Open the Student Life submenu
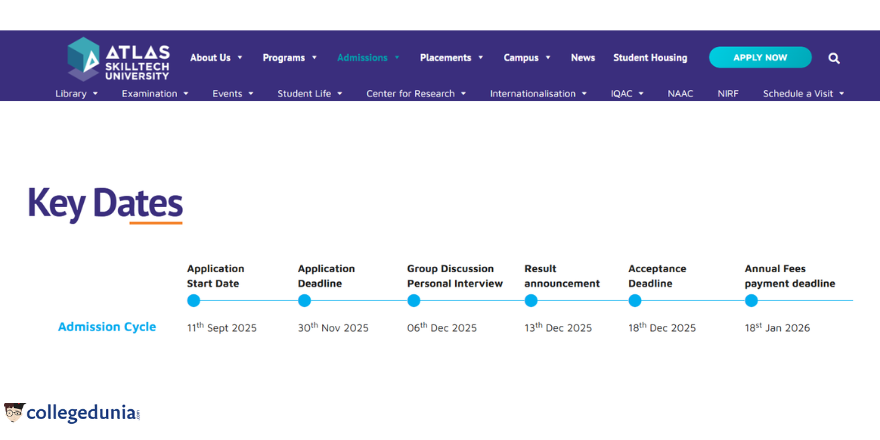Screen dimensions: 880x440 point(304,94)
